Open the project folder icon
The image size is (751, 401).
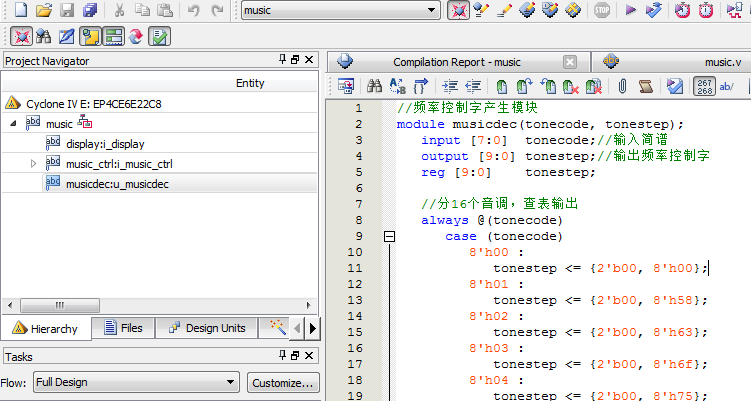(x=43, y=10)
